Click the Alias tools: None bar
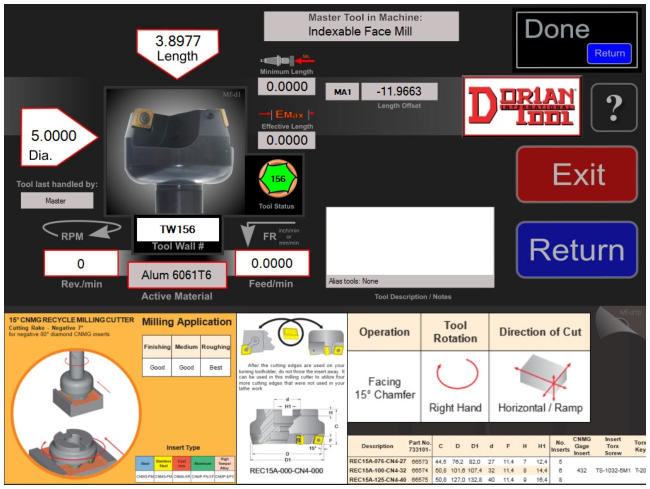The height and width of the screenshot is (489, 650). (x=410, y=281)
